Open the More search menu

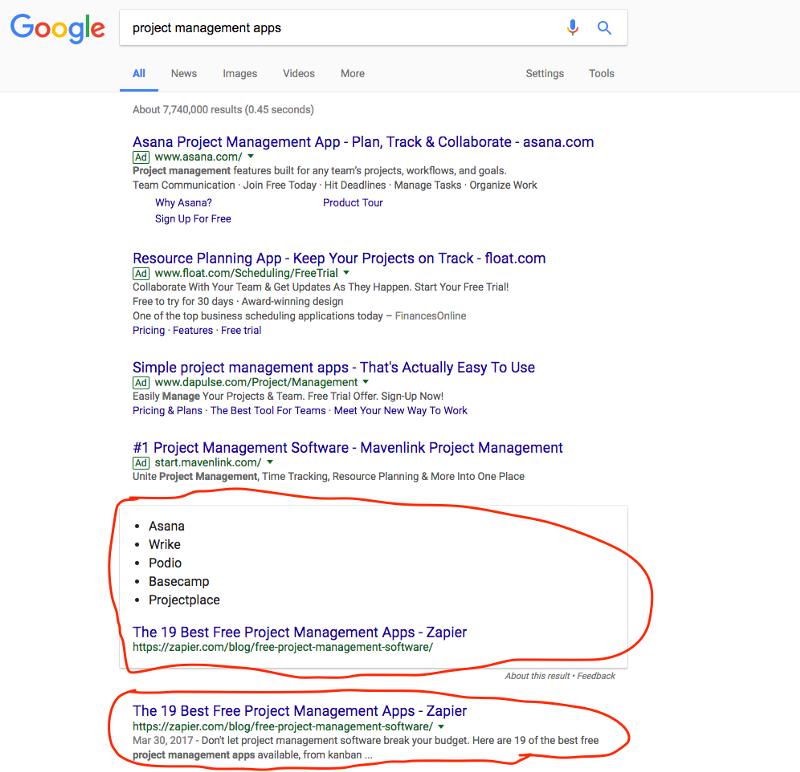point(353,73)
